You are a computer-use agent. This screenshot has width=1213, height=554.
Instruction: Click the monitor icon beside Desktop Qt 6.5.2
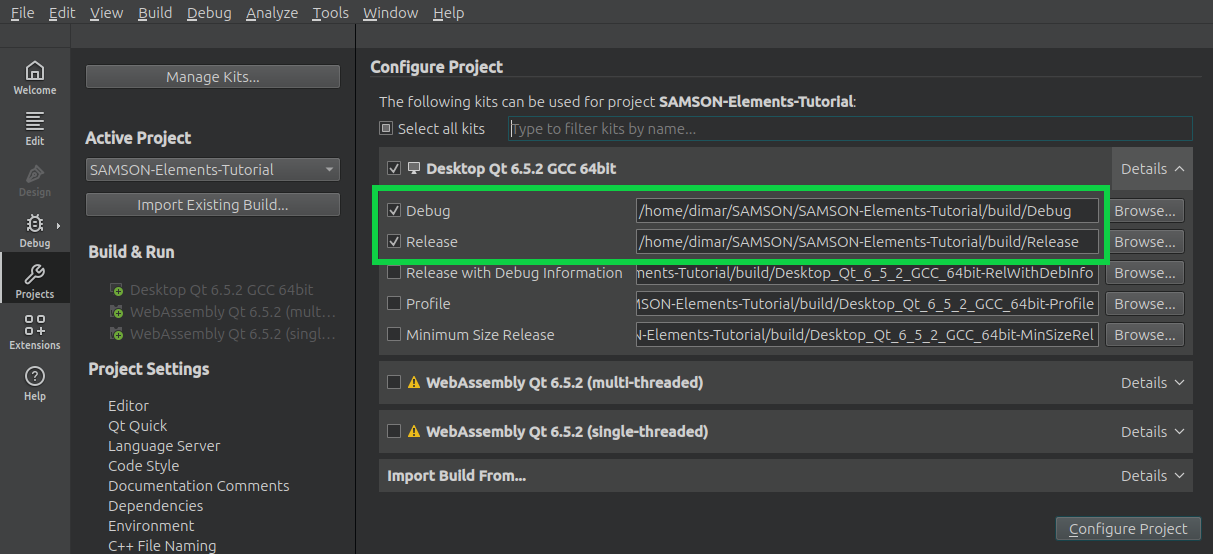(414, 169)
